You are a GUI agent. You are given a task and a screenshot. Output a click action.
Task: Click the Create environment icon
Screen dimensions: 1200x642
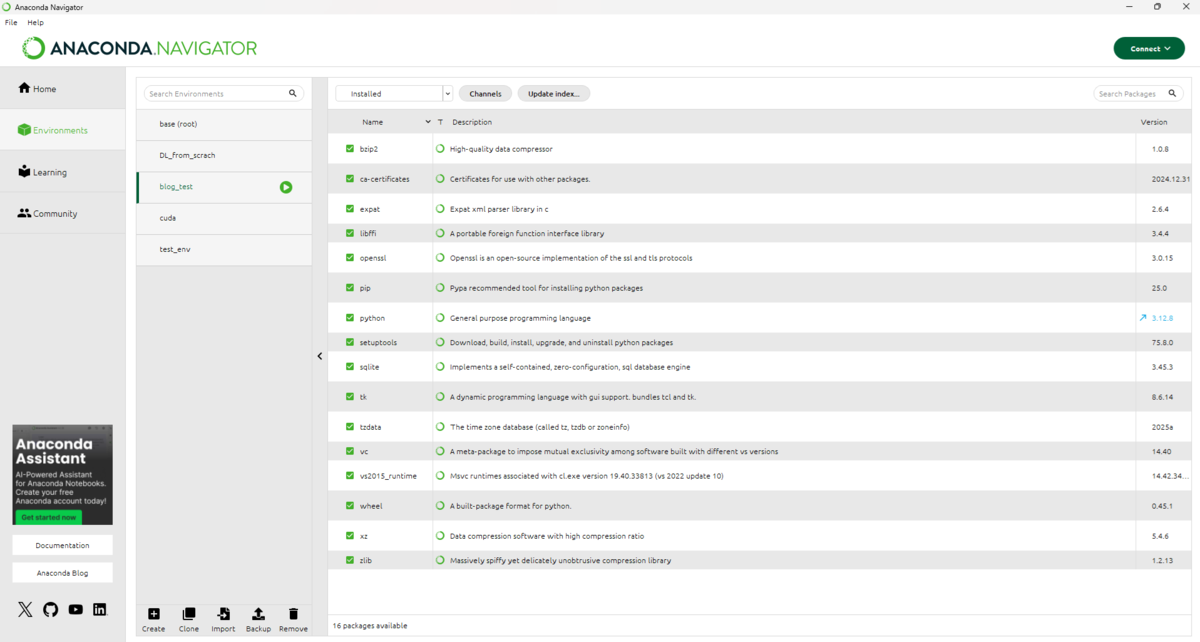(x=153, y=614)
